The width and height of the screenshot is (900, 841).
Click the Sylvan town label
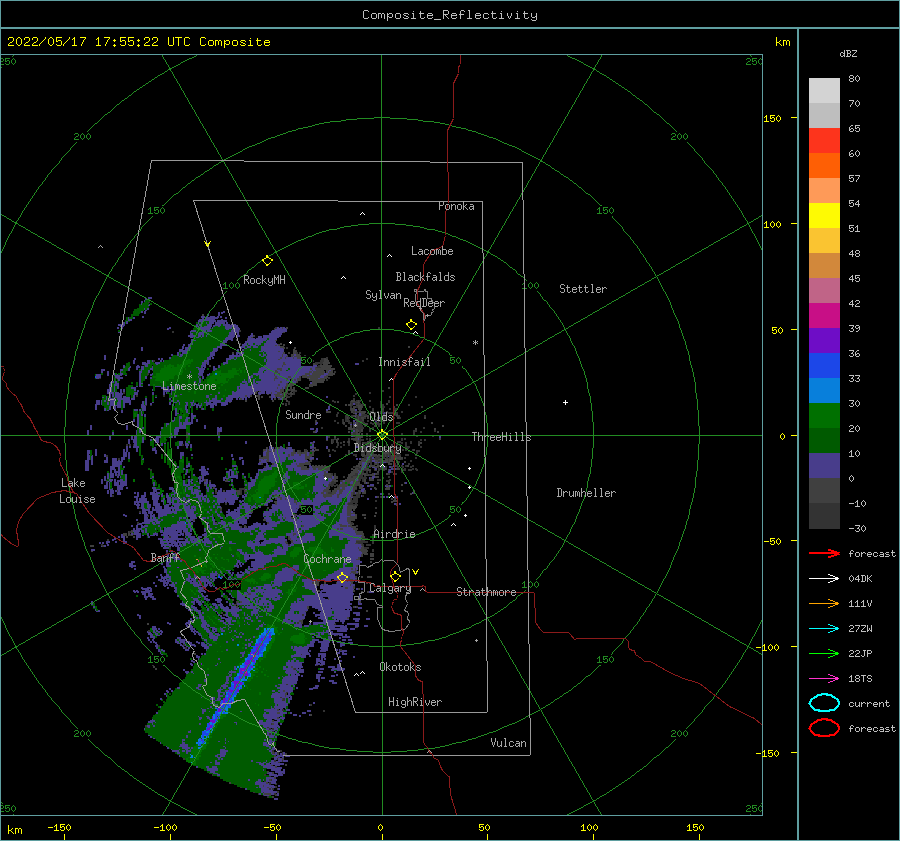click(383, 295)
